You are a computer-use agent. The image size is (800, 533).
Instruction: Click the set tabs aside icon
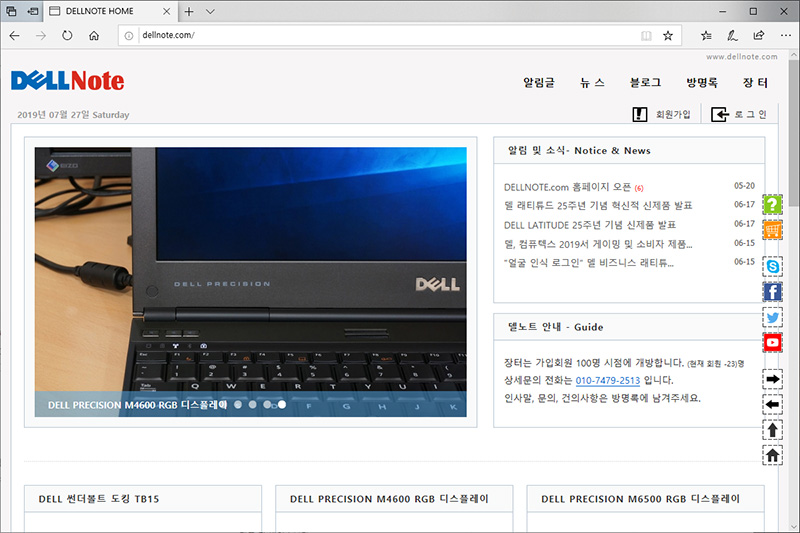[x=33, y=11]
